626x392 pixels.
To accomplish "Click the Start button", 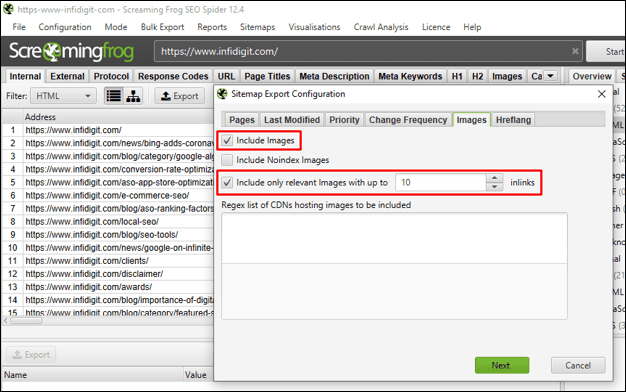I will 607,51.
